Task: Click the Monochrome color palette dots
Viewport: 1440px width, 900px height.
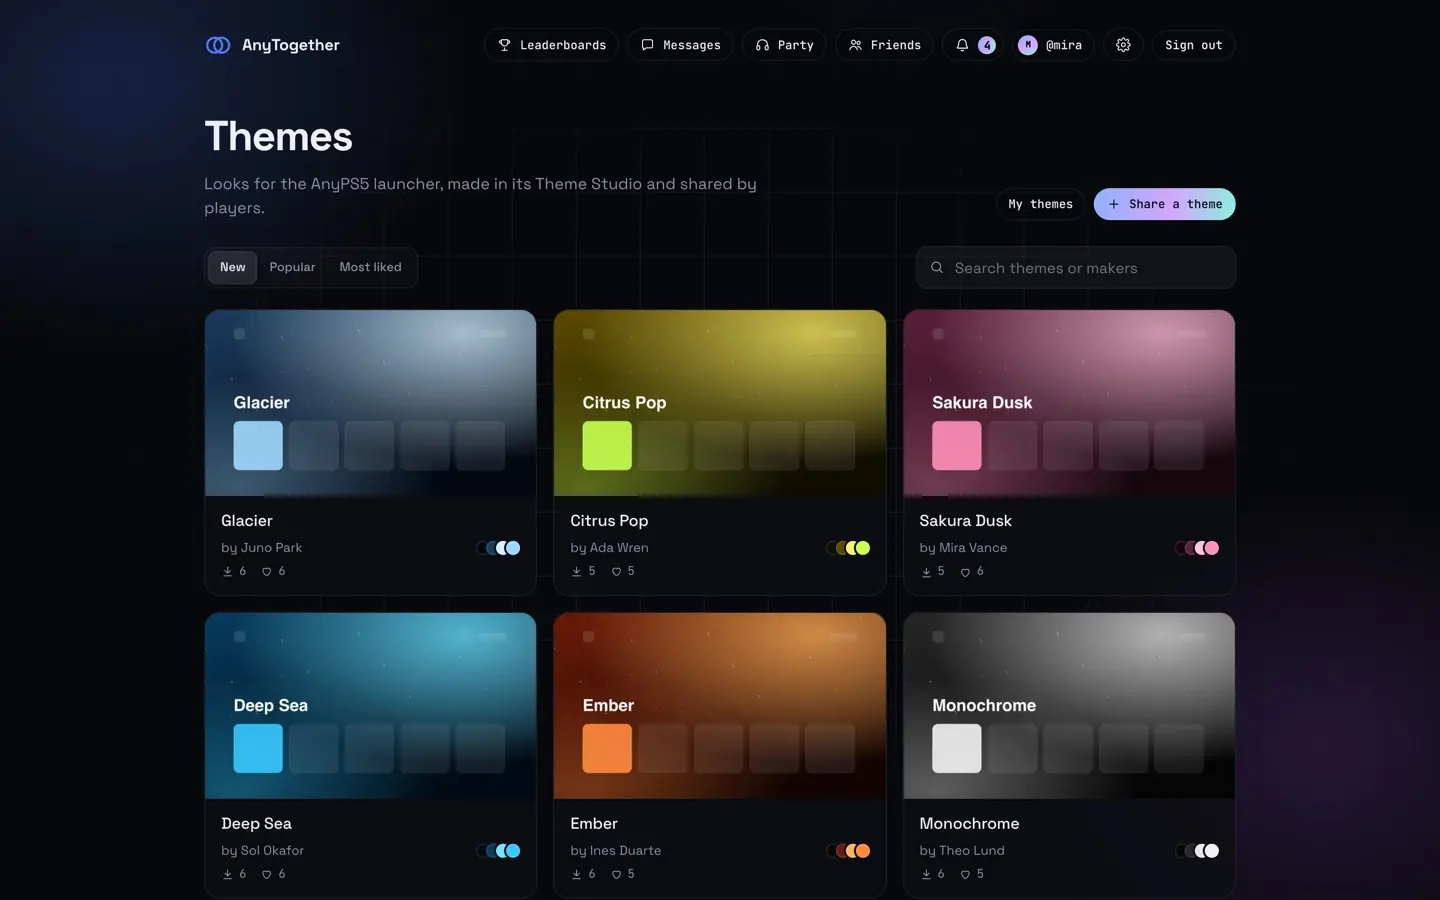Action: (x=1197, y=851)
